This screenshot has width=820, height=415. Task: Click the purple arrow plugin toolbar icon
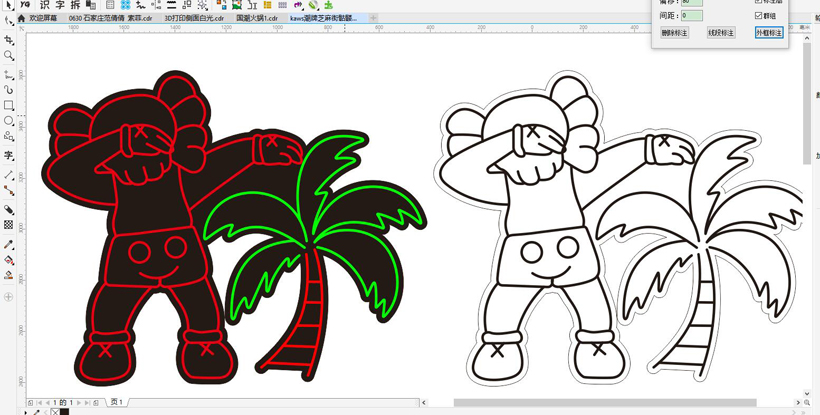[298, 5]
